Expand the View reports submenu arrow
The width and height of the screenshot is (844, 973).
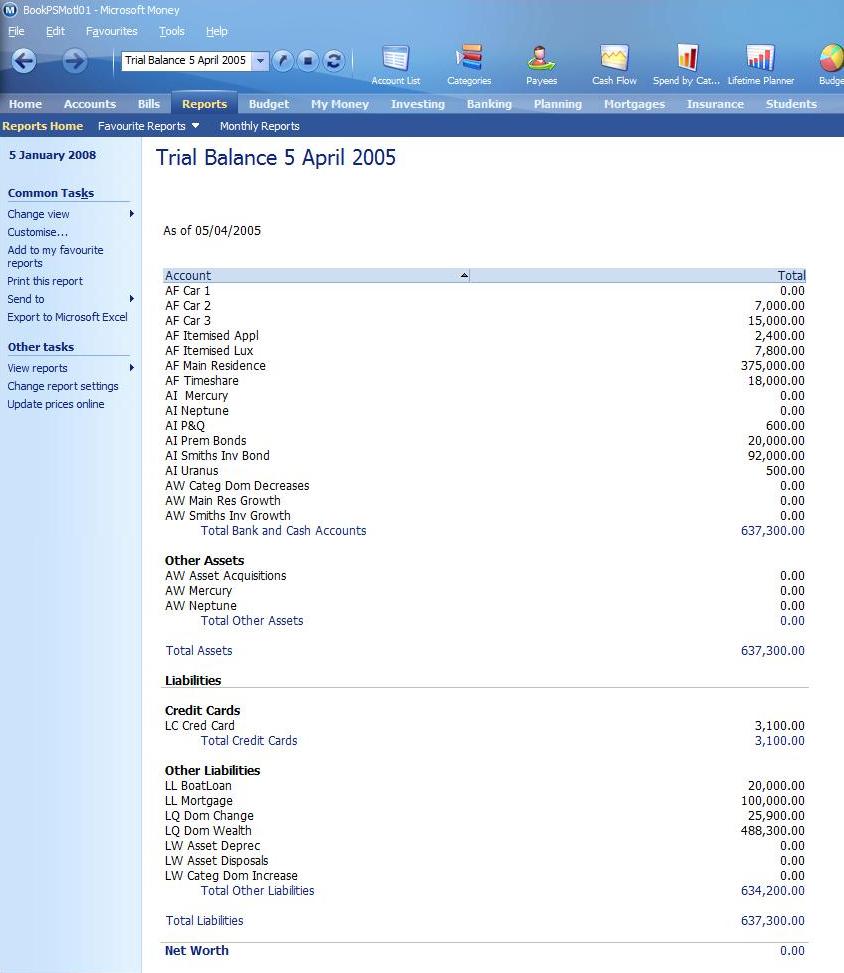pyautogui.click(x=132, y=367)
